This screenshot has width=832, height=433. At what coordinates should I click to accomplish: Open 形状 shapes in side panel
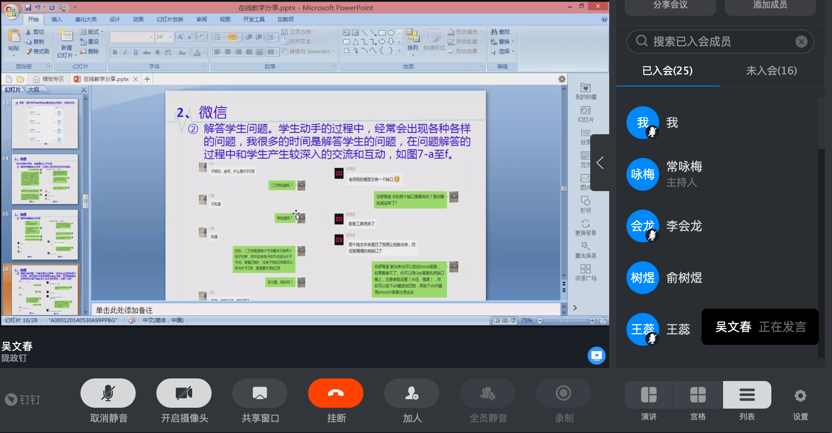coord(585,205)
